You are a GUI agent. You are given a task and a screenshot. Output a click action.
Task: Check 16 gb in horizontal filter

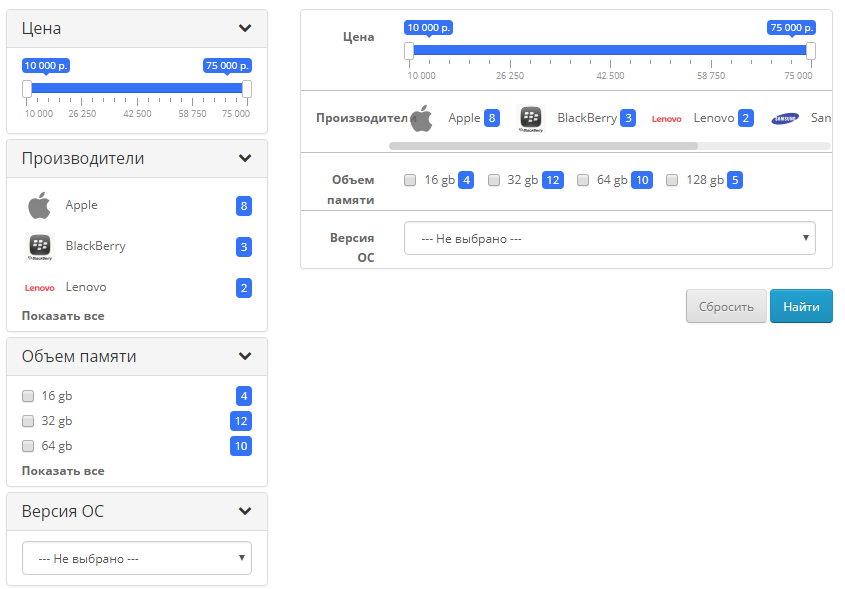pyautogui.click(x=410, y=180)
